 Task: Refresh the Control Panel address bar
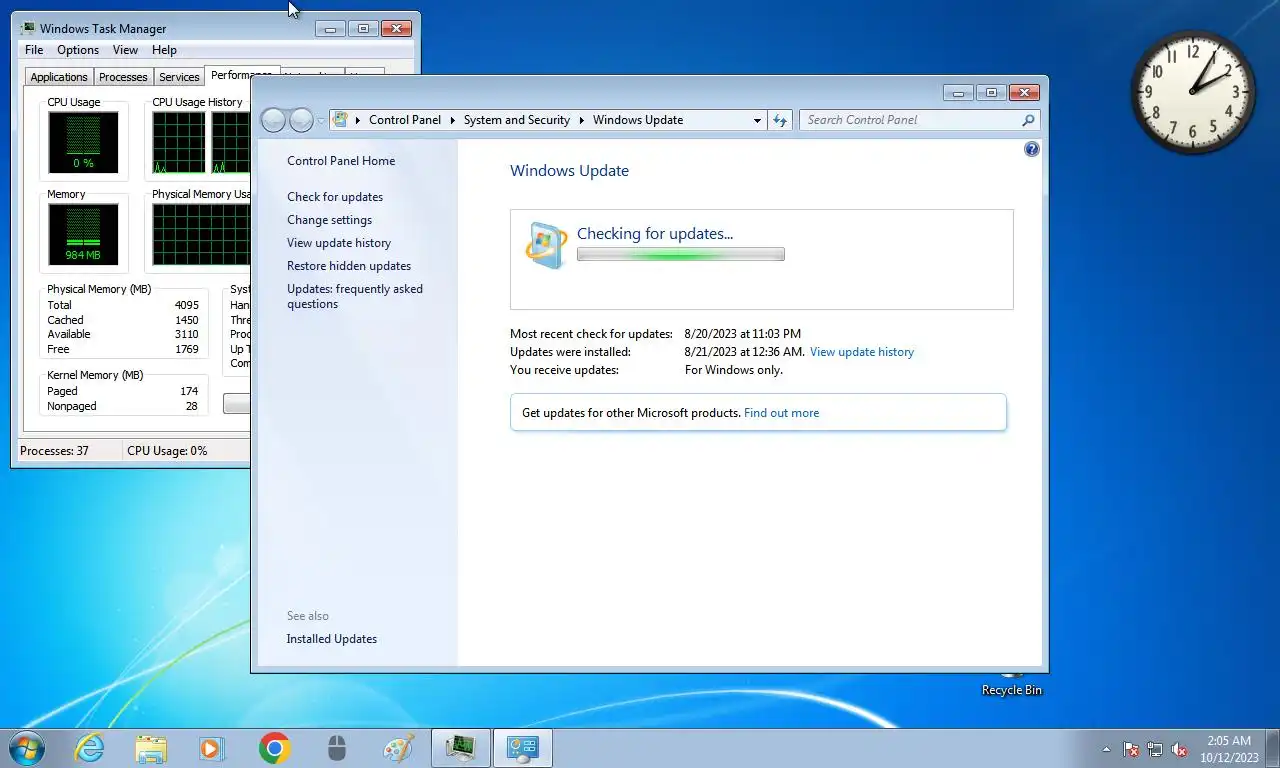pyautogui.click(x=780, y=120)
